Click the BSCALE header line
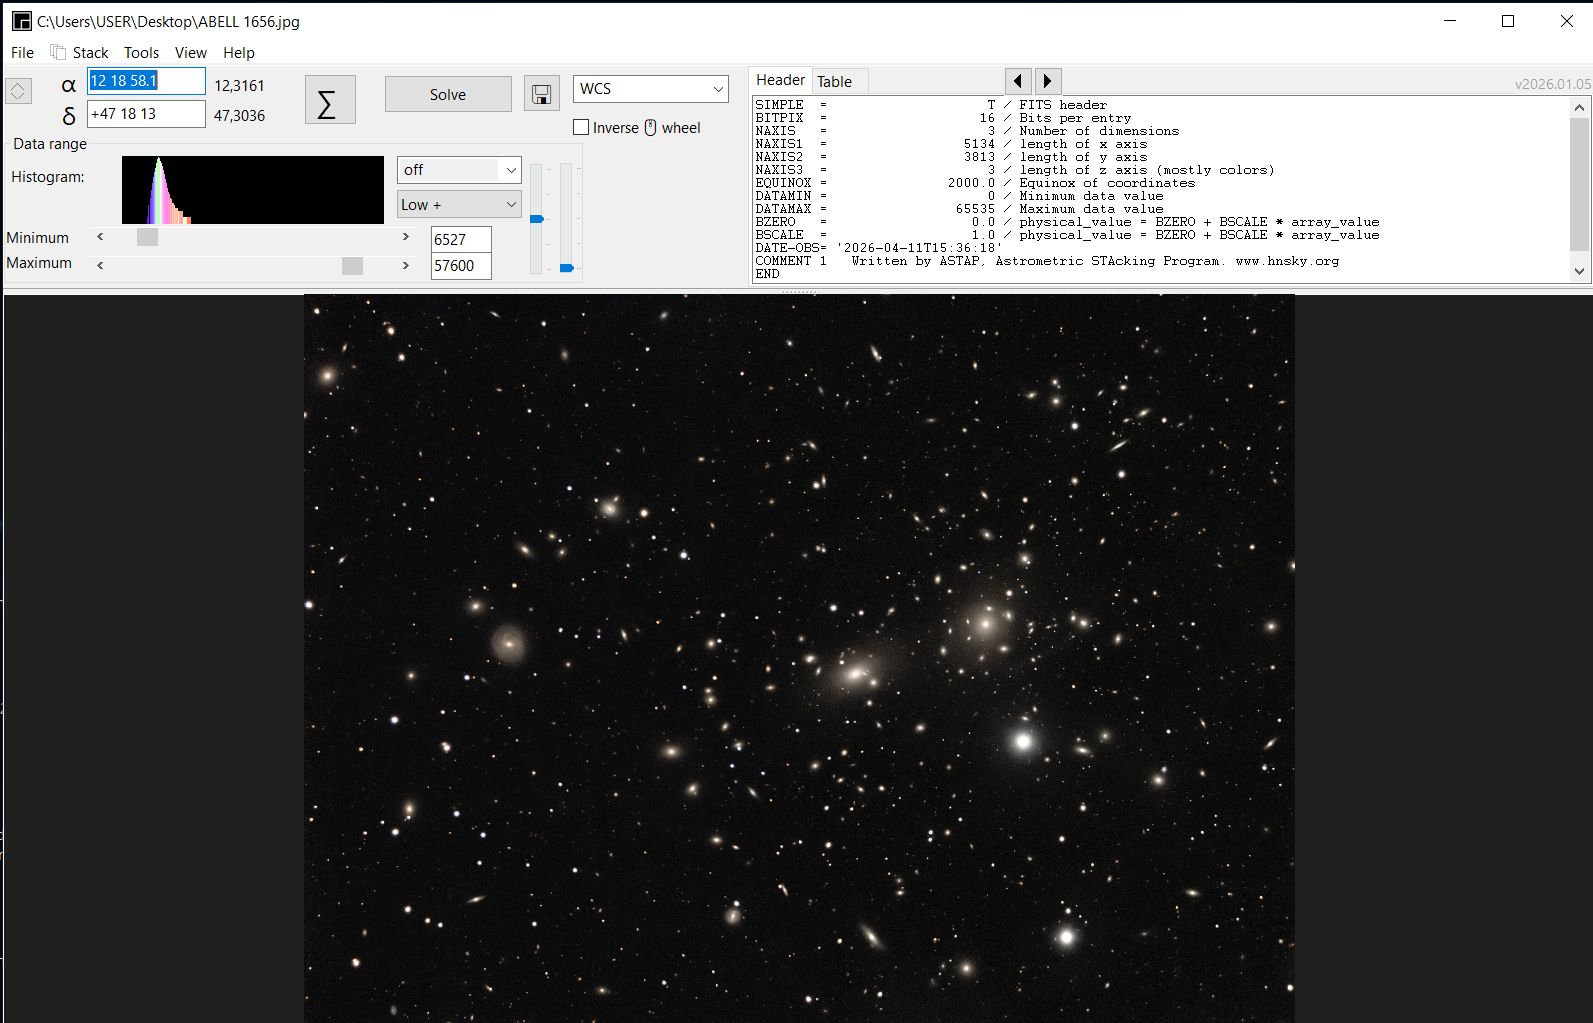The height and width of the screenshot is (1023, 1593). (1067, 235)
